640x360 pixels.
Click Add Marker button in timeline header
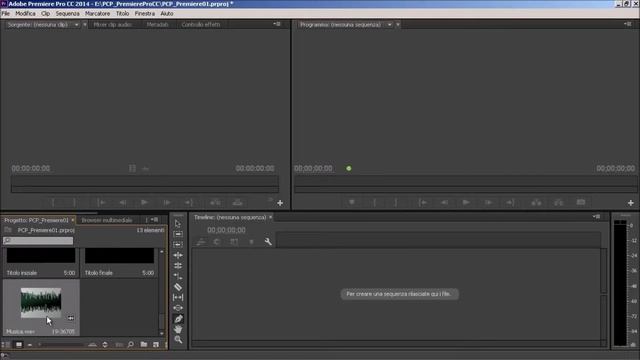(x=251, y=242)
